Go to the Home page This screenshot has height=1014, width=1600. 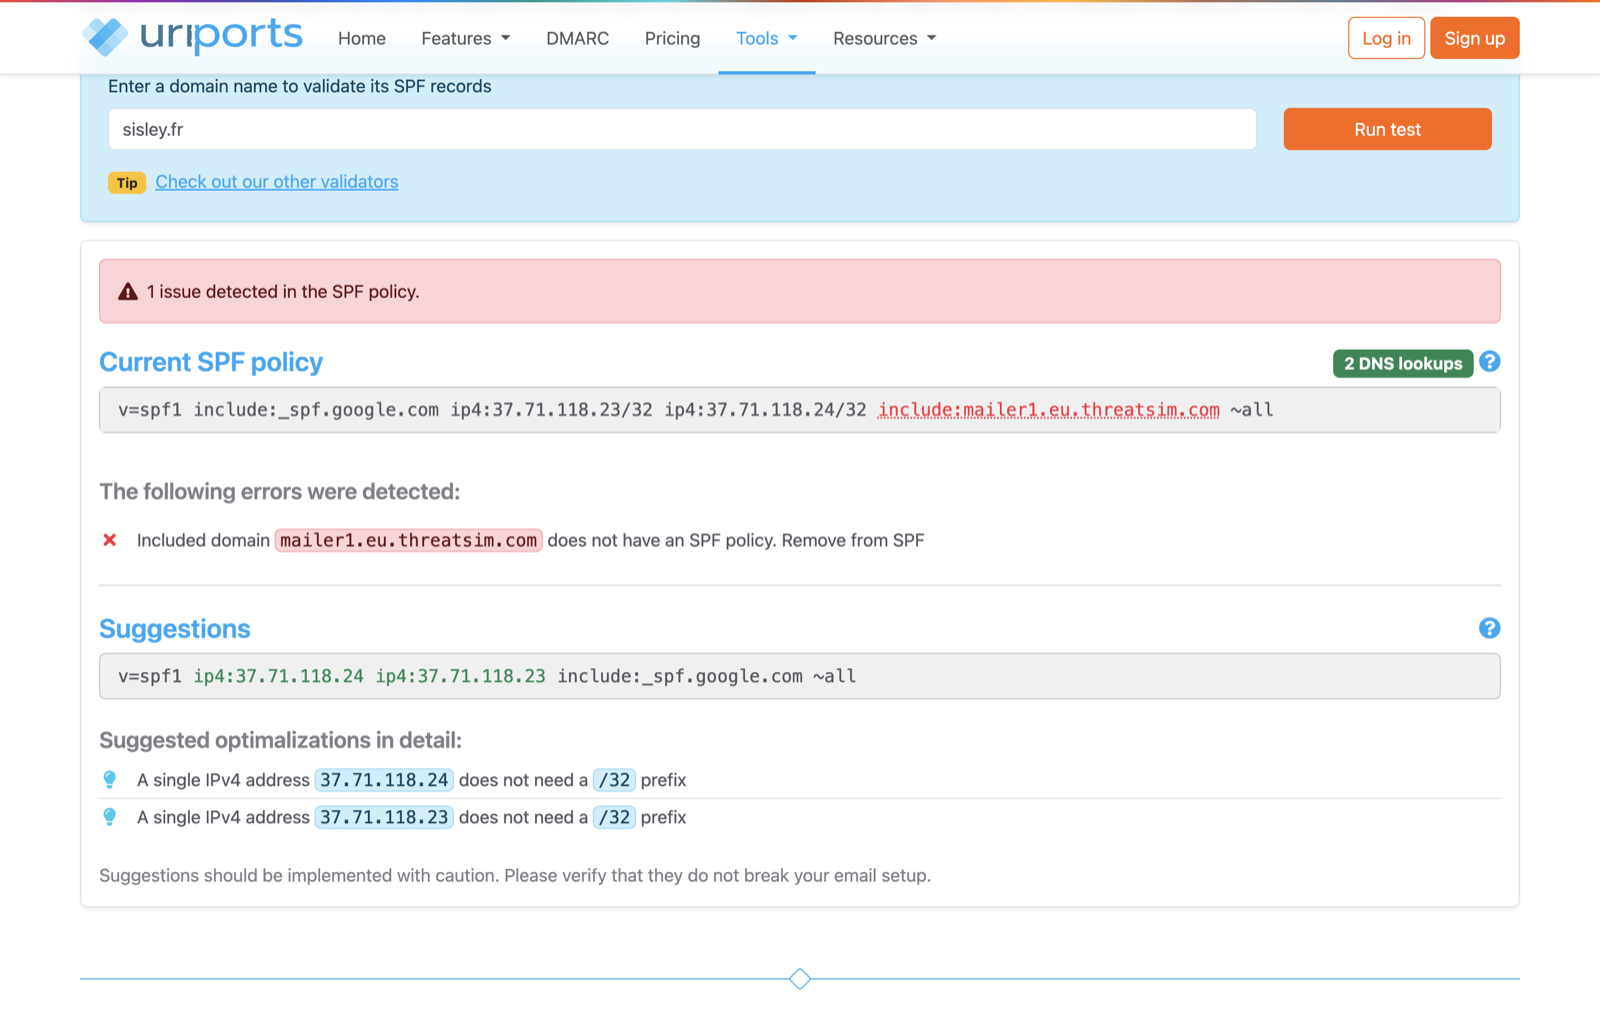point(362,38)
